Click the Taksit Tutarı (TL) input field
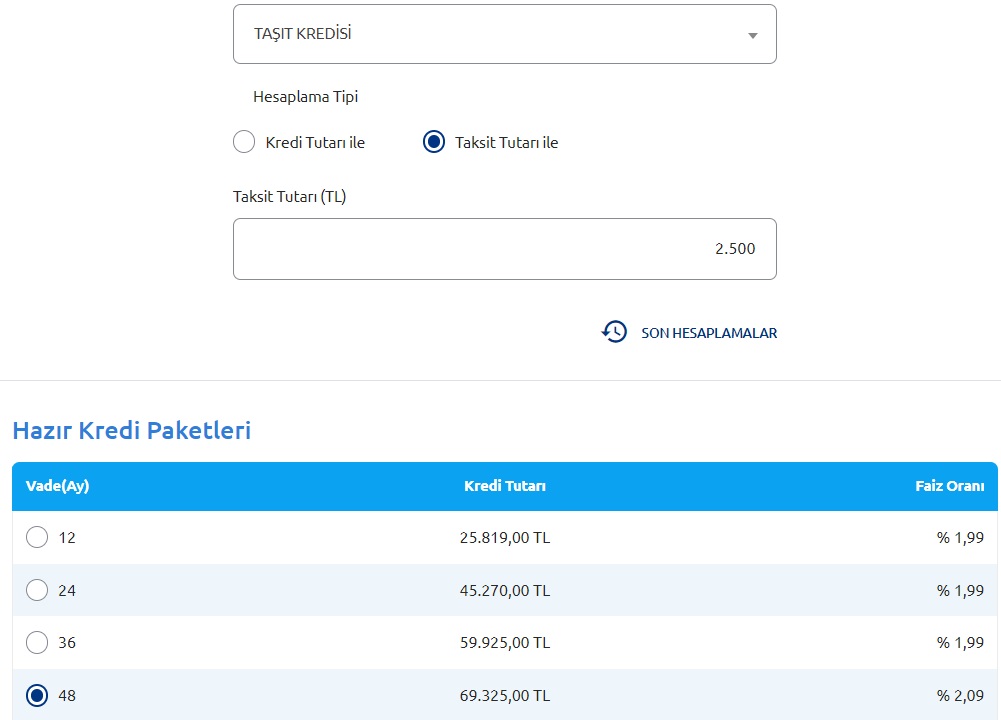Viewport: 1001px width, 720px height. (x=504, y=249)
